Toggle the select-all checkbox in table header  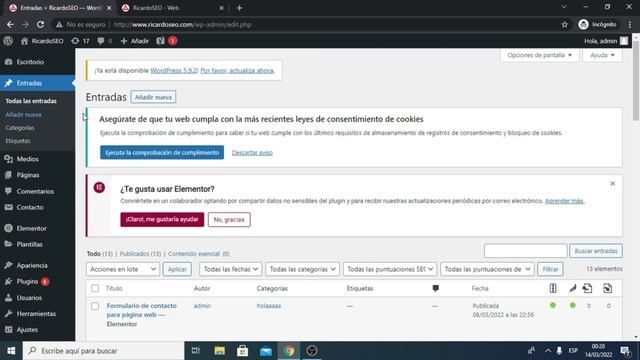pyautogui.click(x=95, y=289)
